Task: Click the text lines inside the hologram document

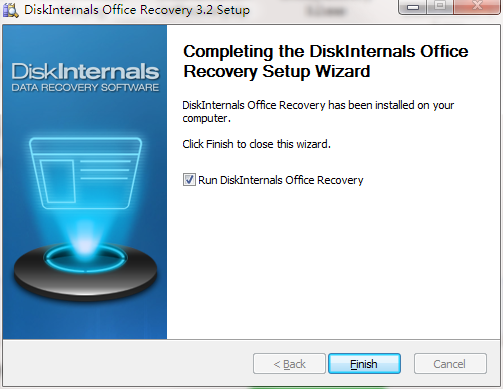Action: point(105,170)
